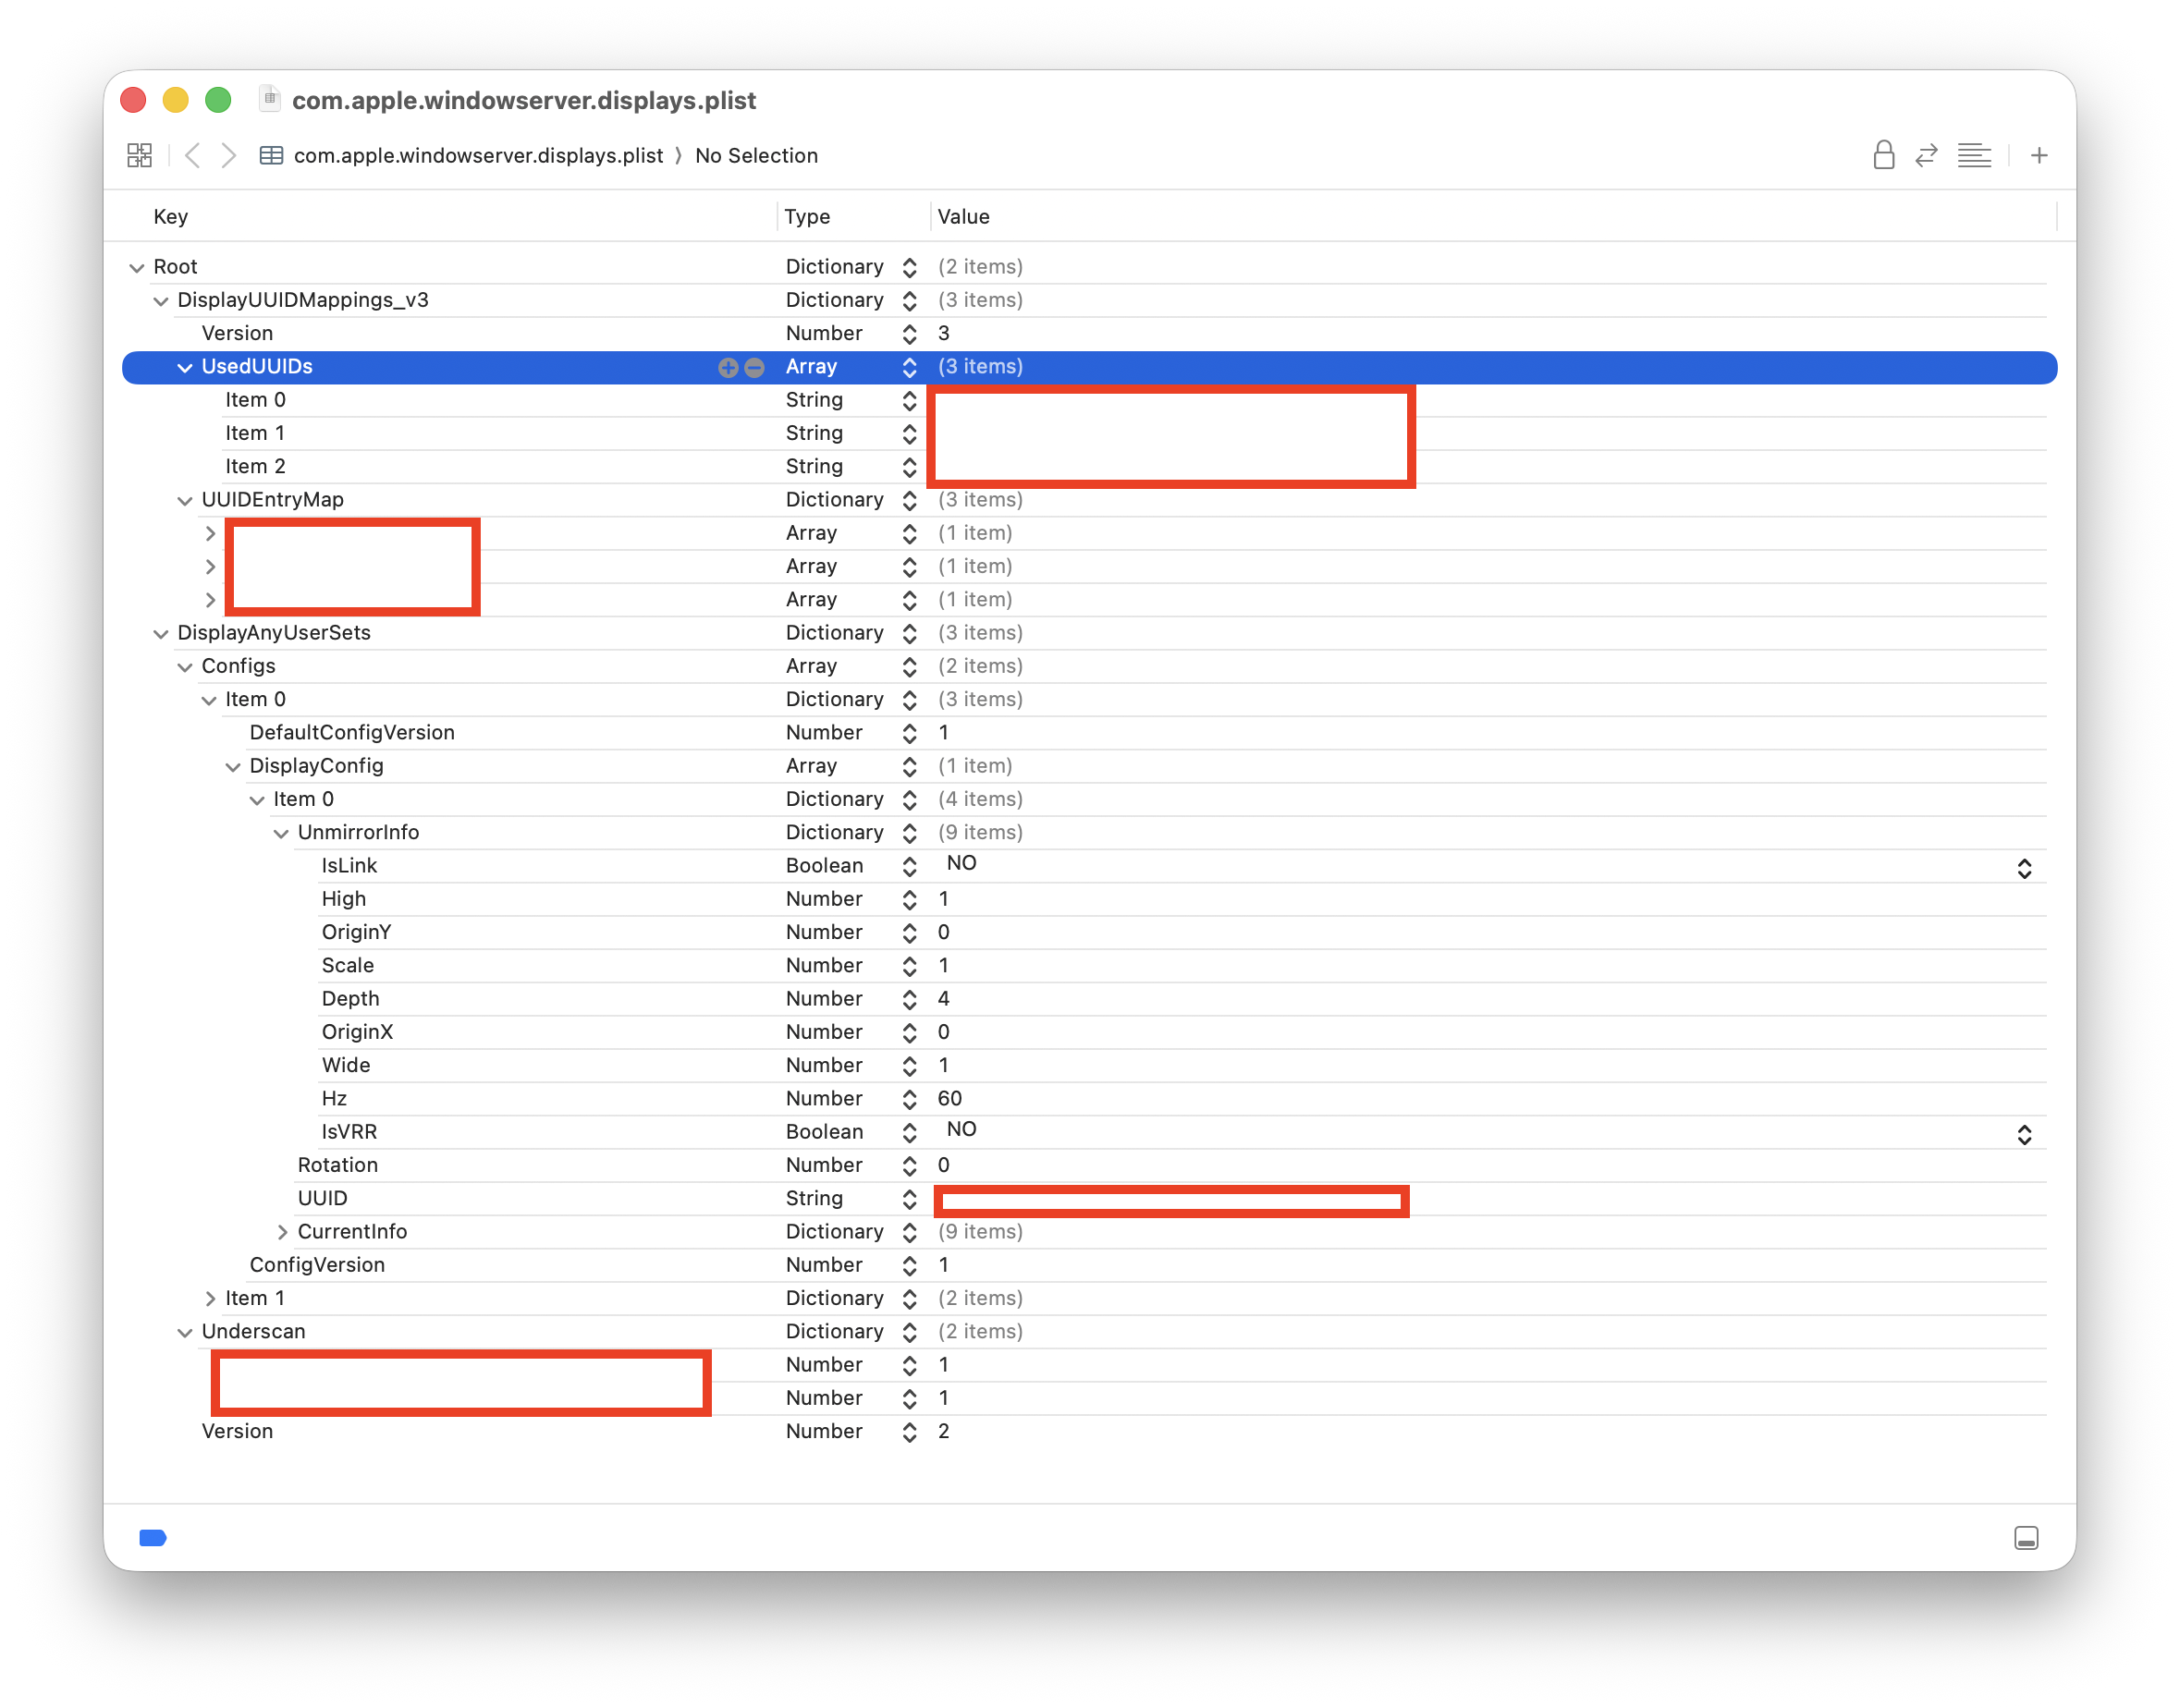Go back with the left chevron

[x=193, y=155]
